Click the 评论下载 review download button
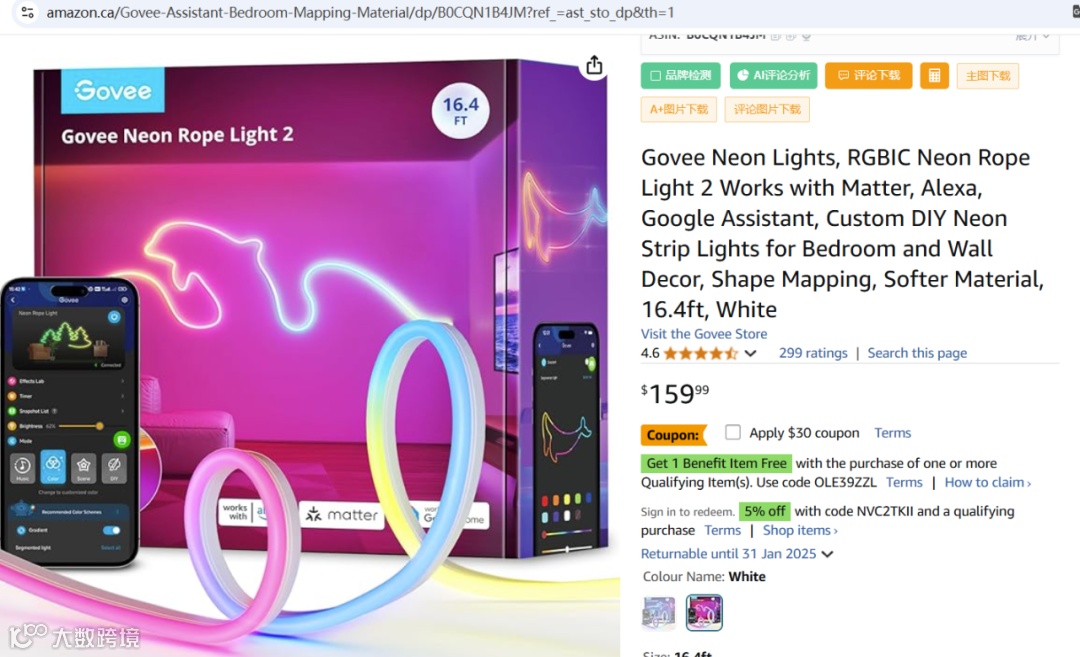 click(869, 76)
